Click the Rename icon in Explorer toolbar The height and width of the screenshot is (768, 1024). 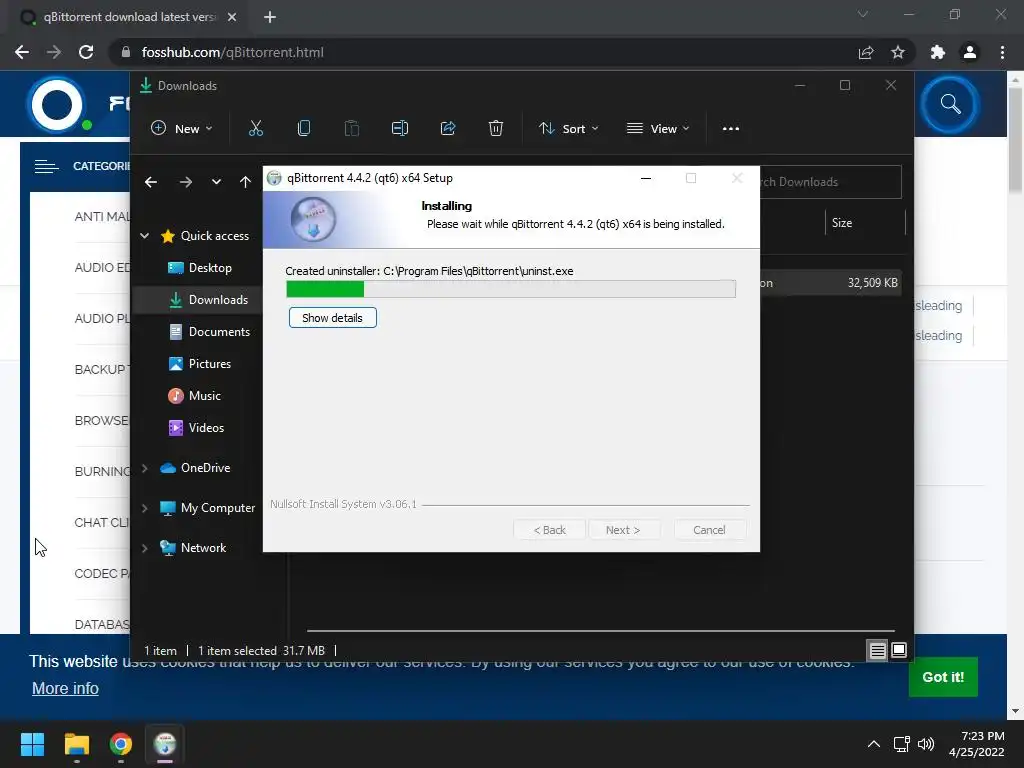(400, 129)
